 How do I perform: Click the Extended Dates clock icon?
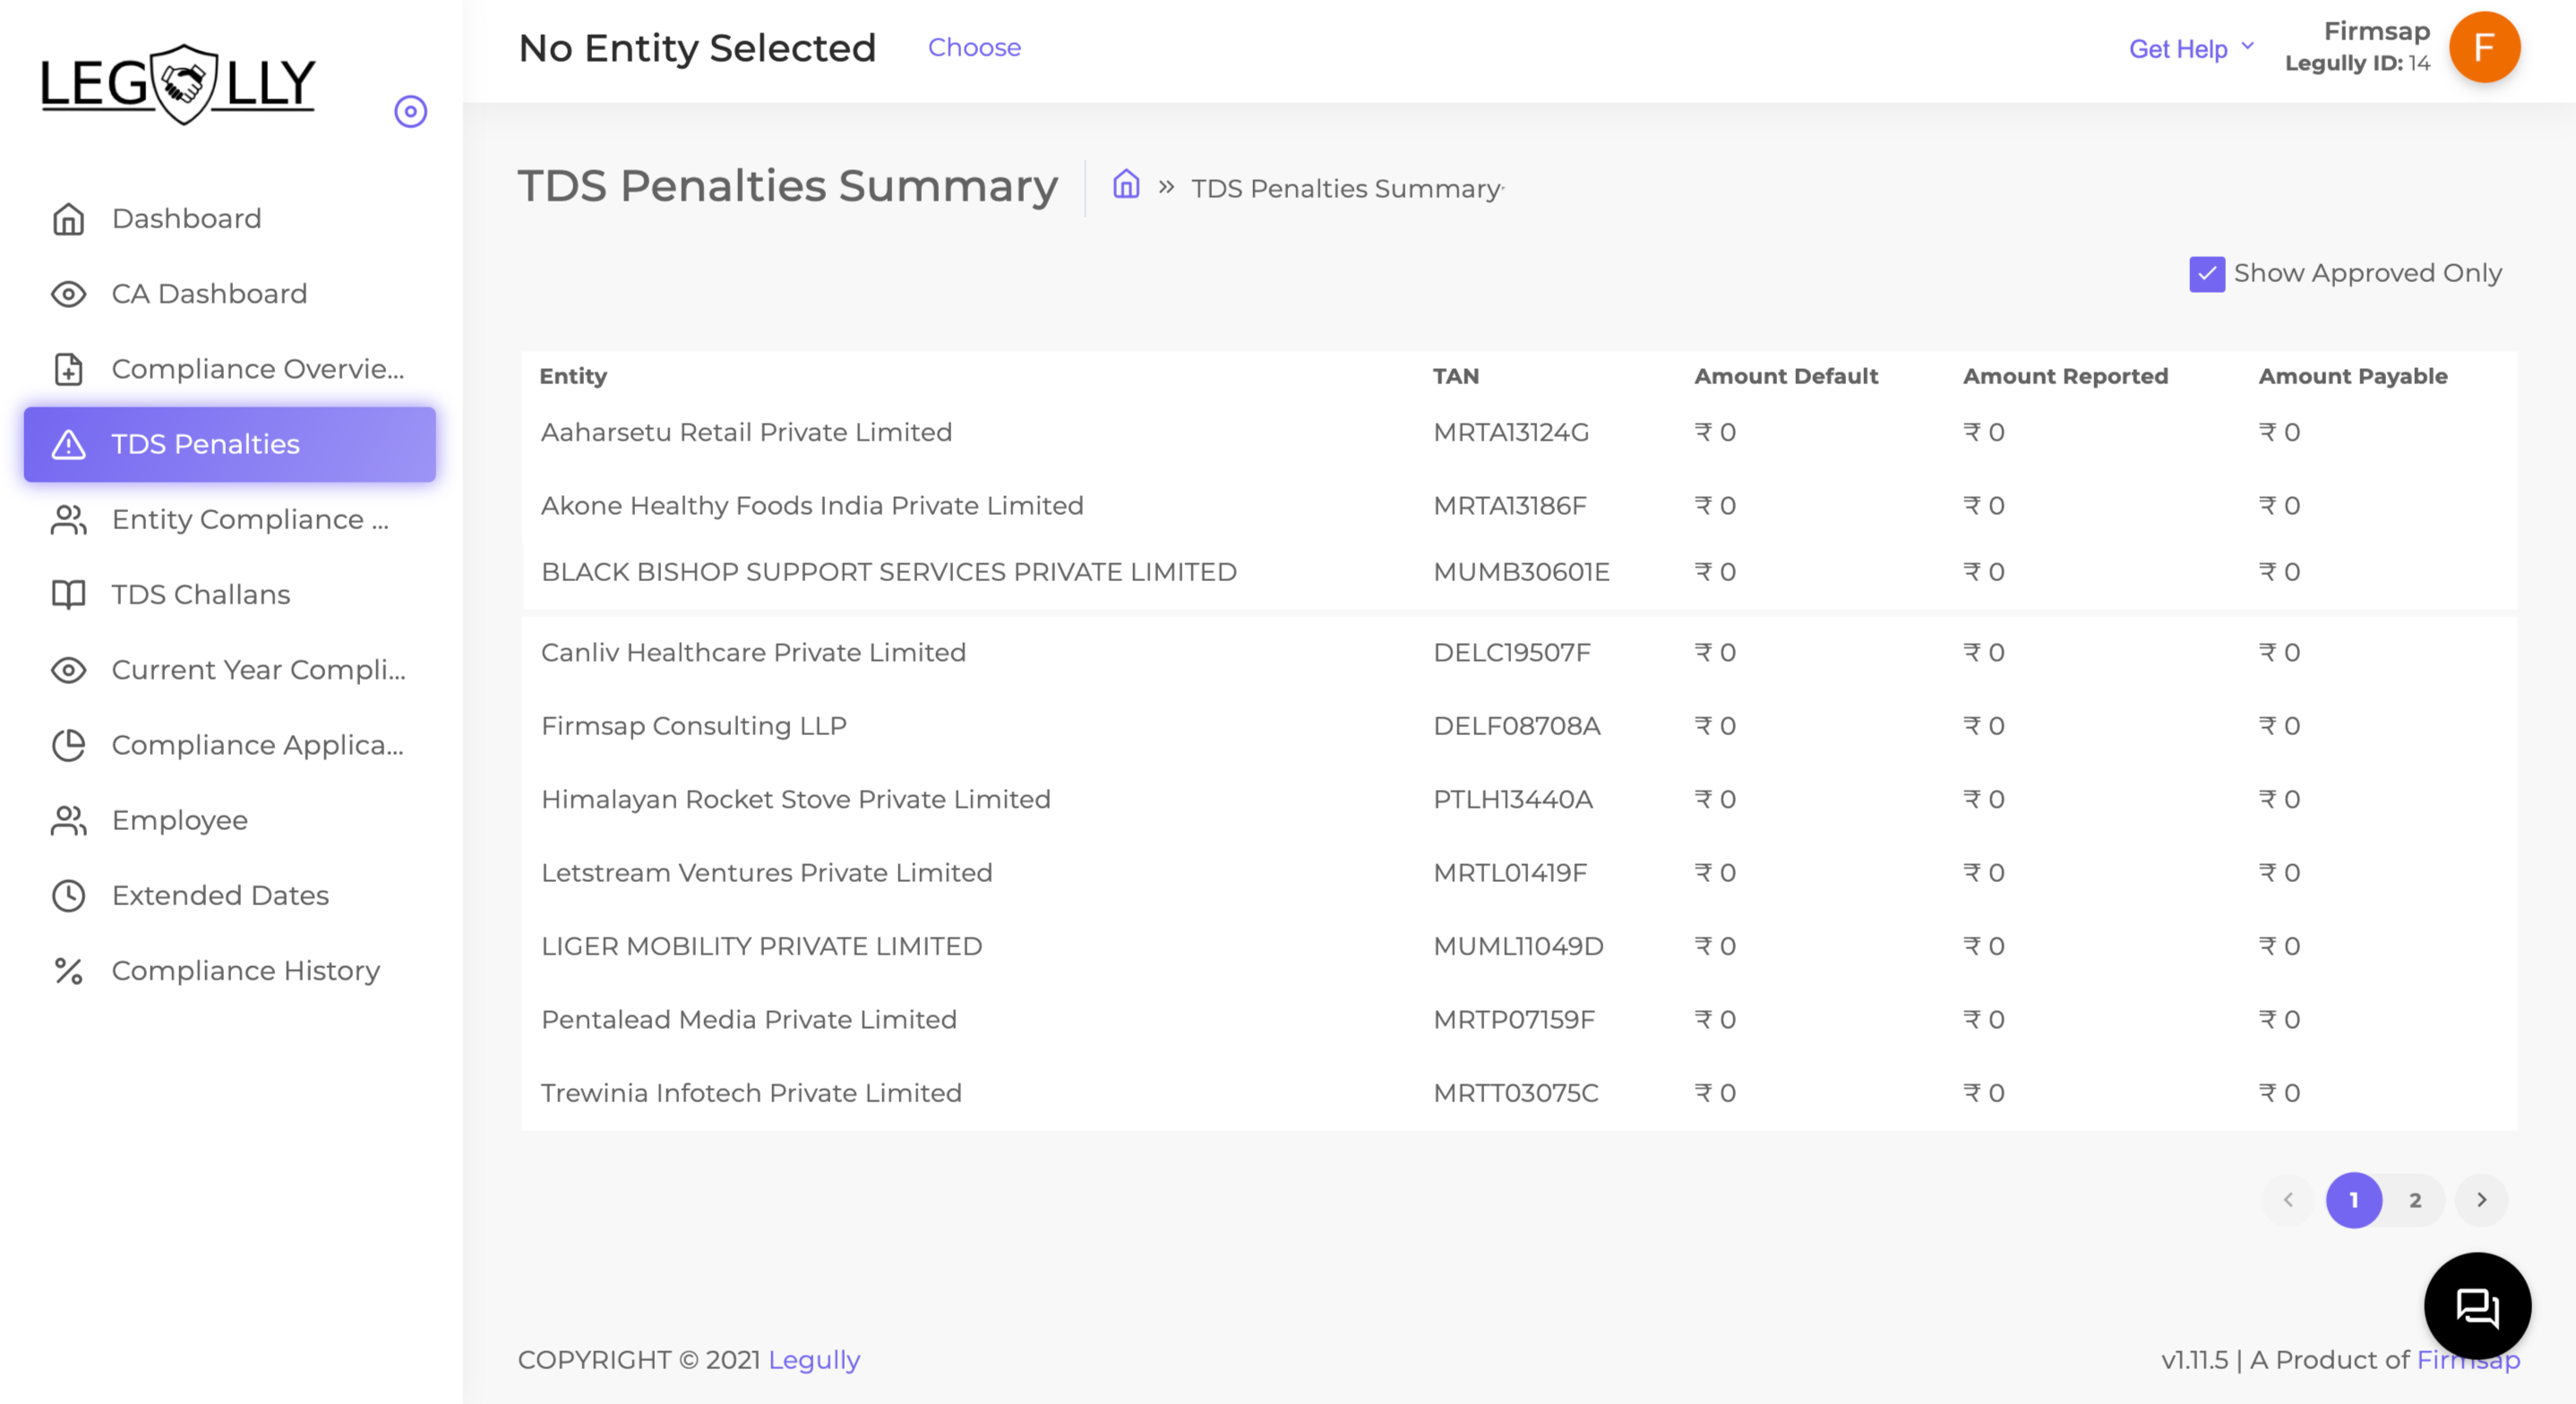(x=68, y=895)
